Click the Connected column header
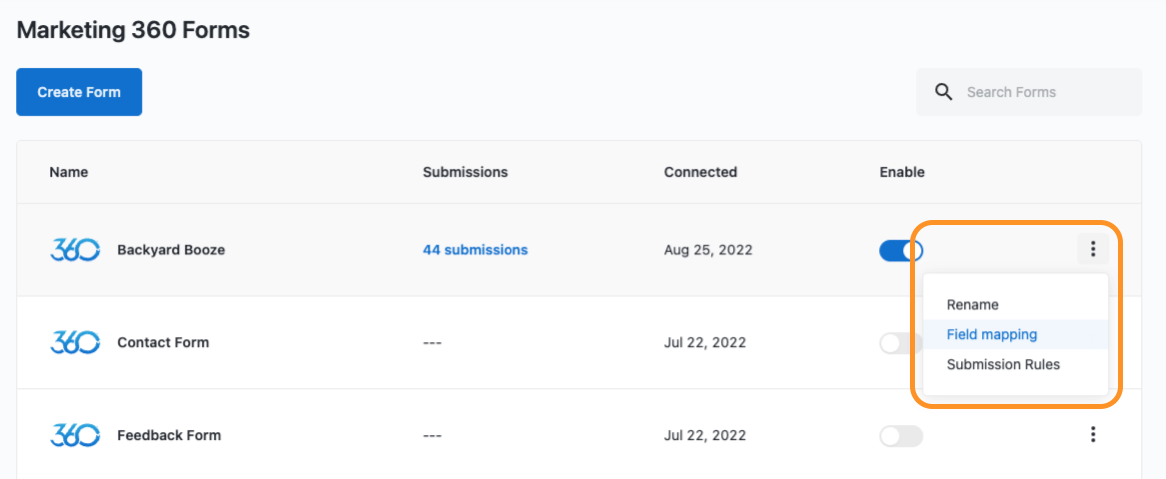Image resolution: width=1166 pixels, height=479 pixels. click(x=700, y=172)
